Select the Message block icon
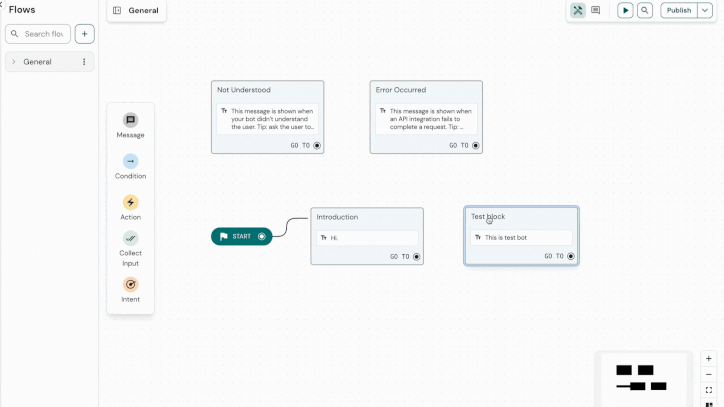Image resolution: width=724 pixels, height=407 pixels. 130,120
